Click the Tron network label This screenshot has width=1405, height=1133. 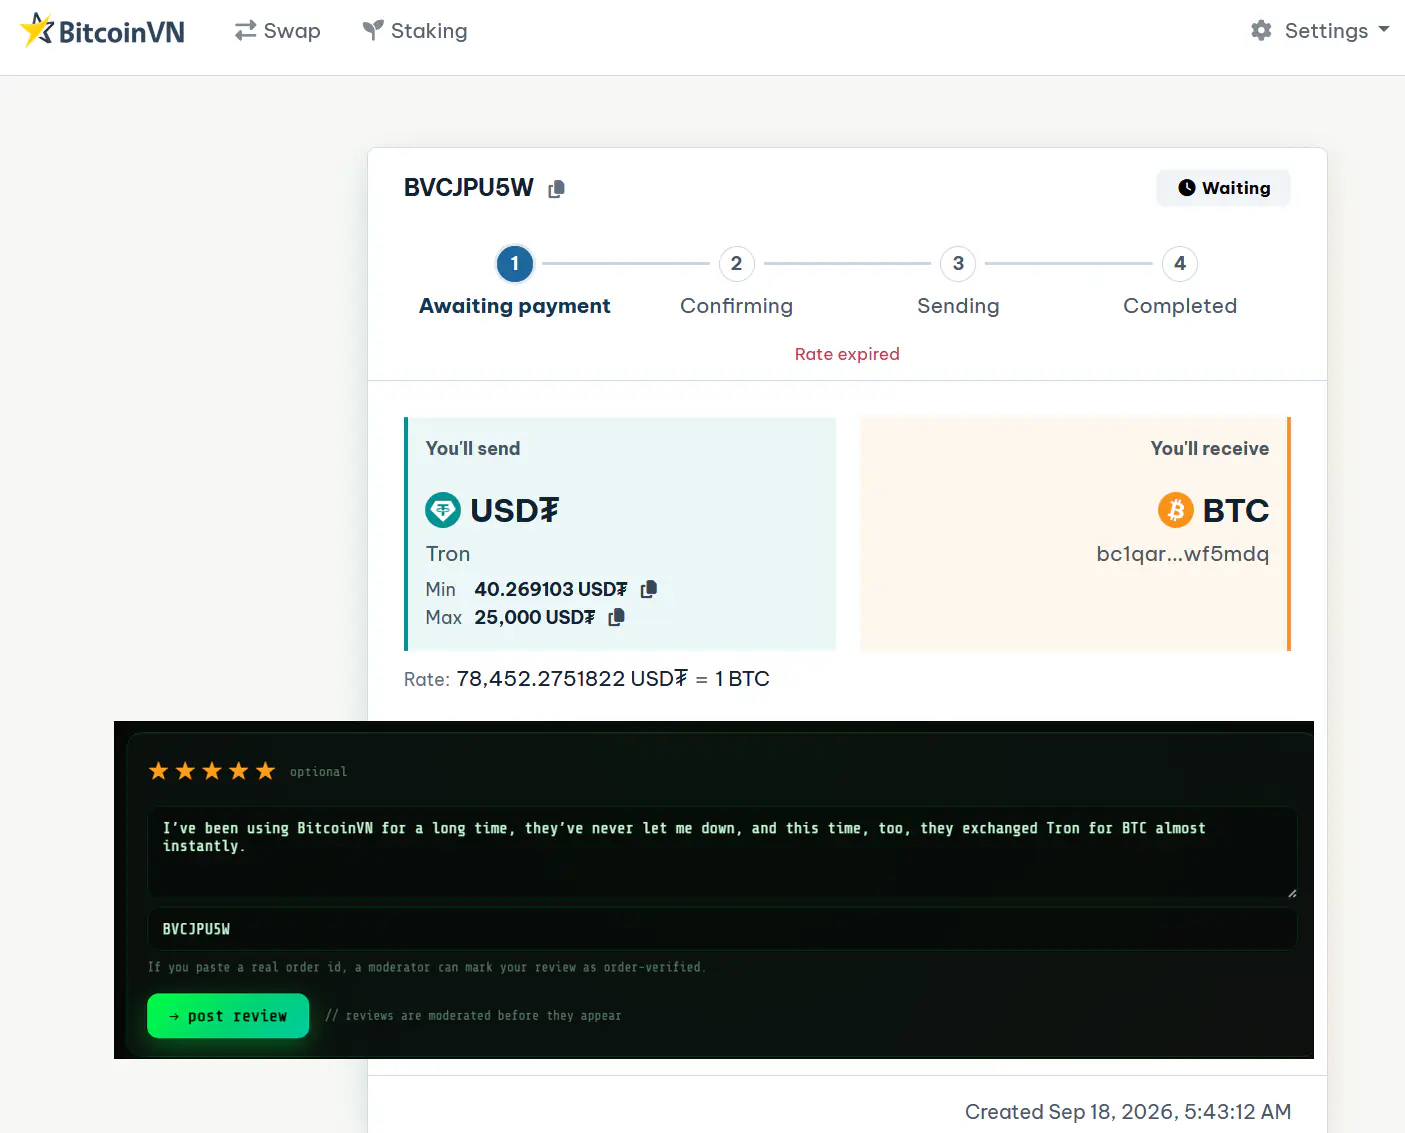click(x=448, y=554)
